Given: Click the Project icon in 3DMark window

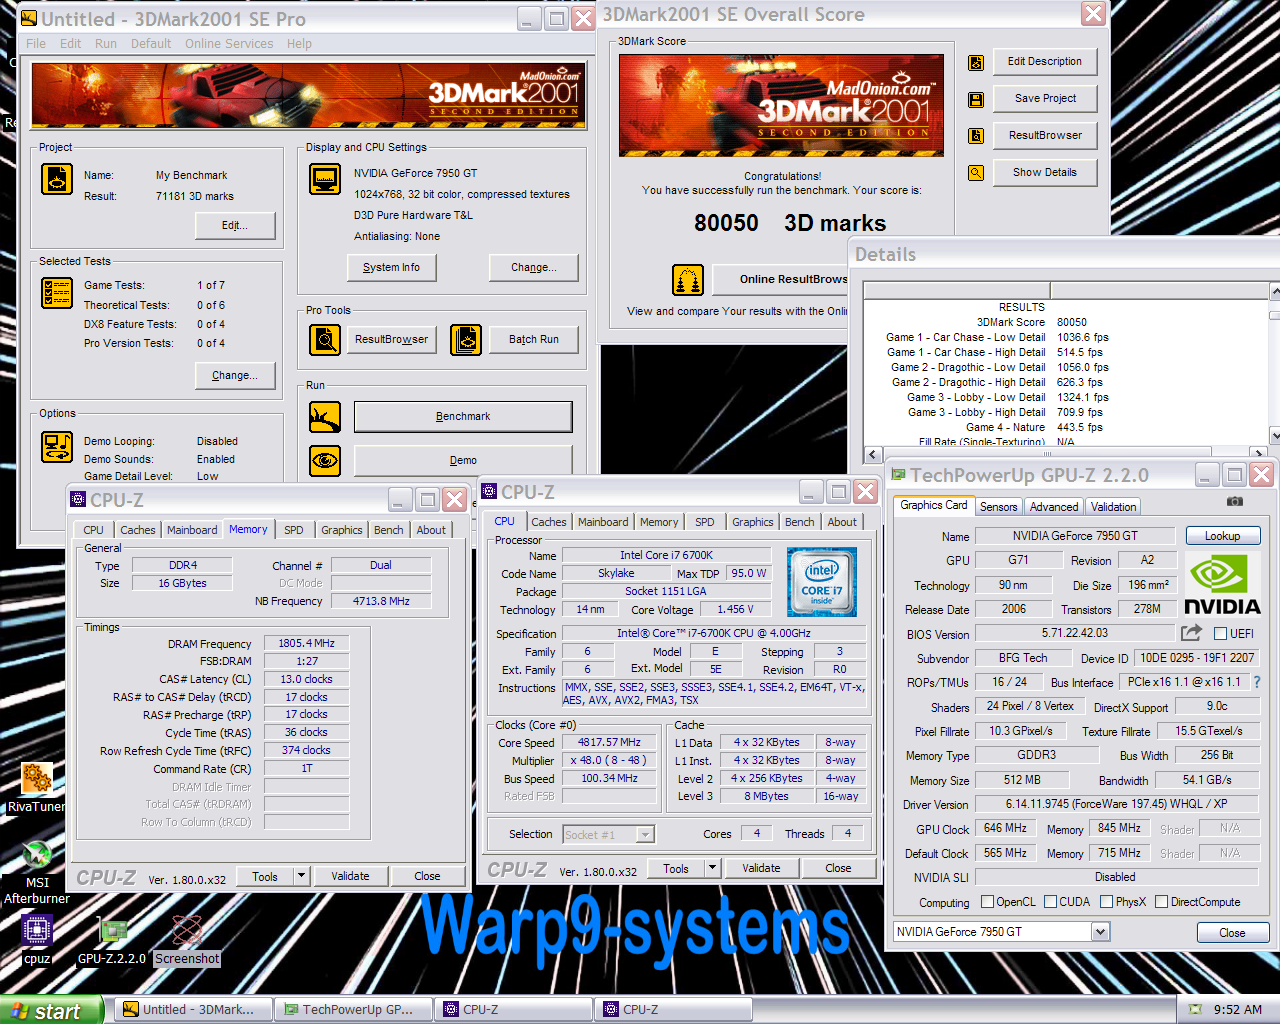Looking at the screenshot, I should pos(57,179).
